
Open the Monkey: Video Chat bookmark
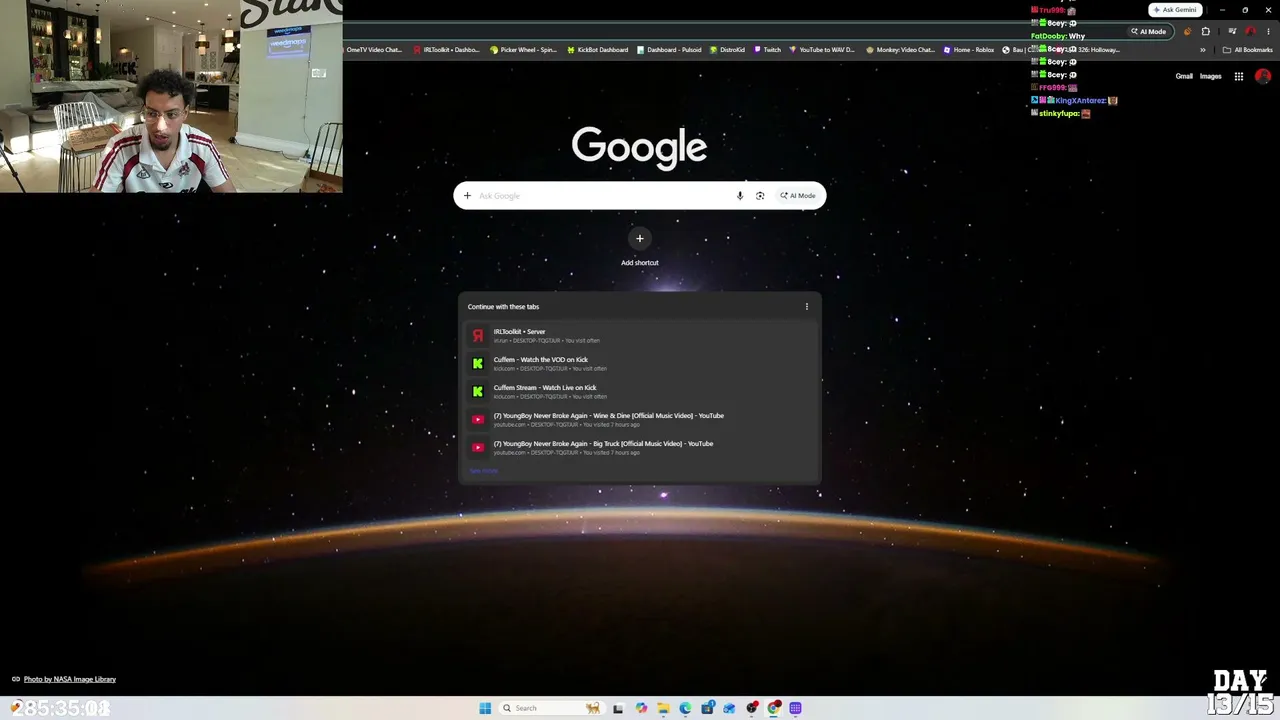pyautogui.click(x=900, y=50)
